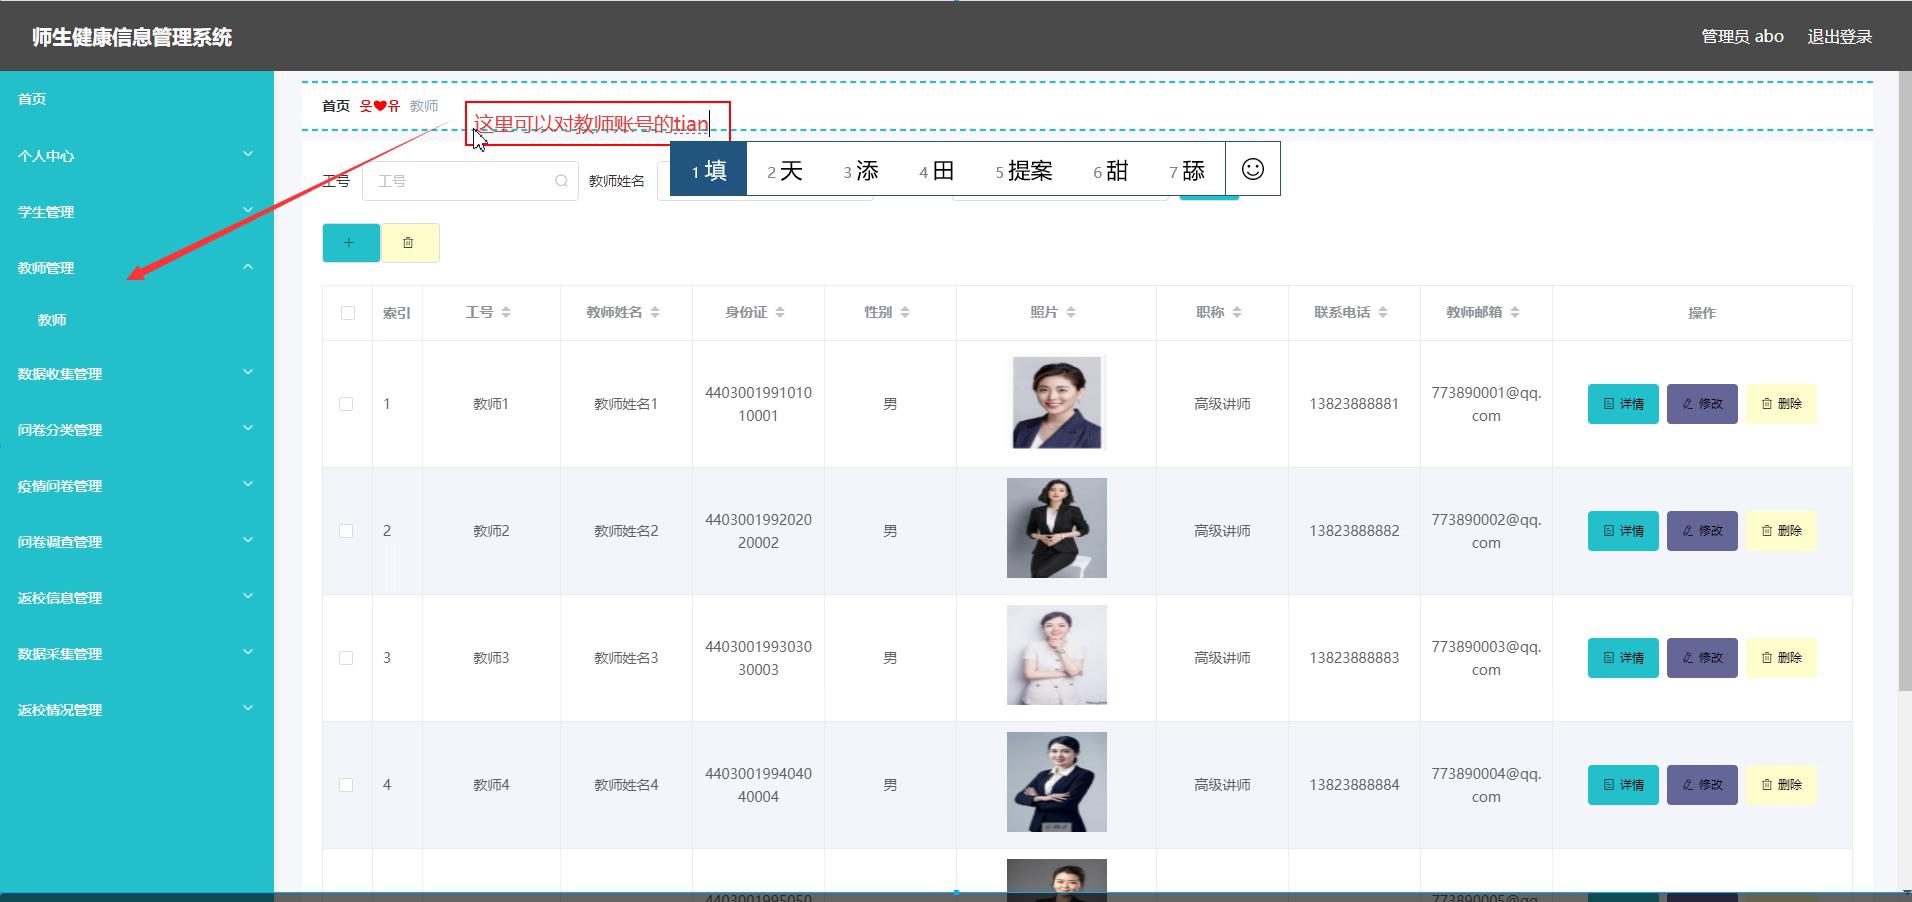Toggle the select-all header checkbox
Image resolution: width=1912 pixels, height=902 pixels.
[347, 313]
